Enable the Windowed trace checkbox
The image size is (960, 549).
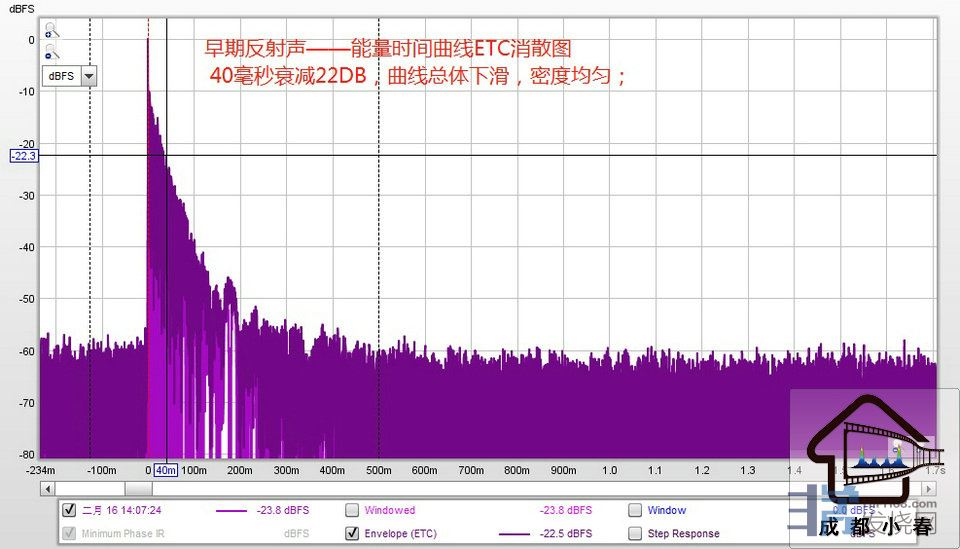pos(352,510)
